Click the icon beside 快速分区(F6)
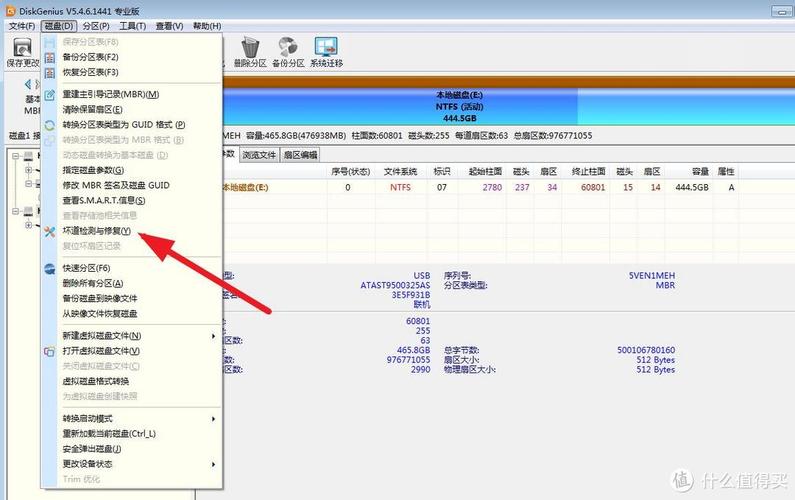The image size is (795, 500). click(50, 269)
